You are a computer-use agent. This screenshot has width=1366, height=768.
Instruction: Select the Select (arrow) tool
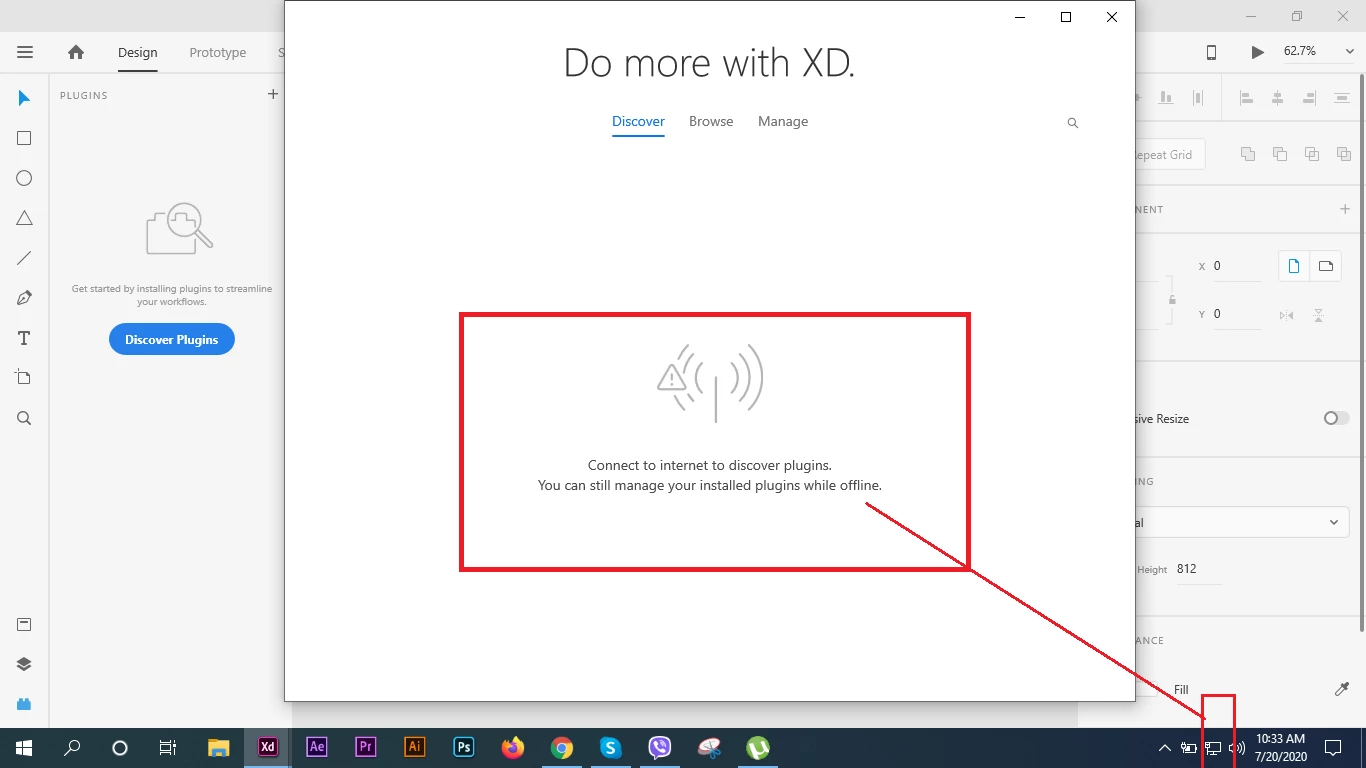pos(24,98)
